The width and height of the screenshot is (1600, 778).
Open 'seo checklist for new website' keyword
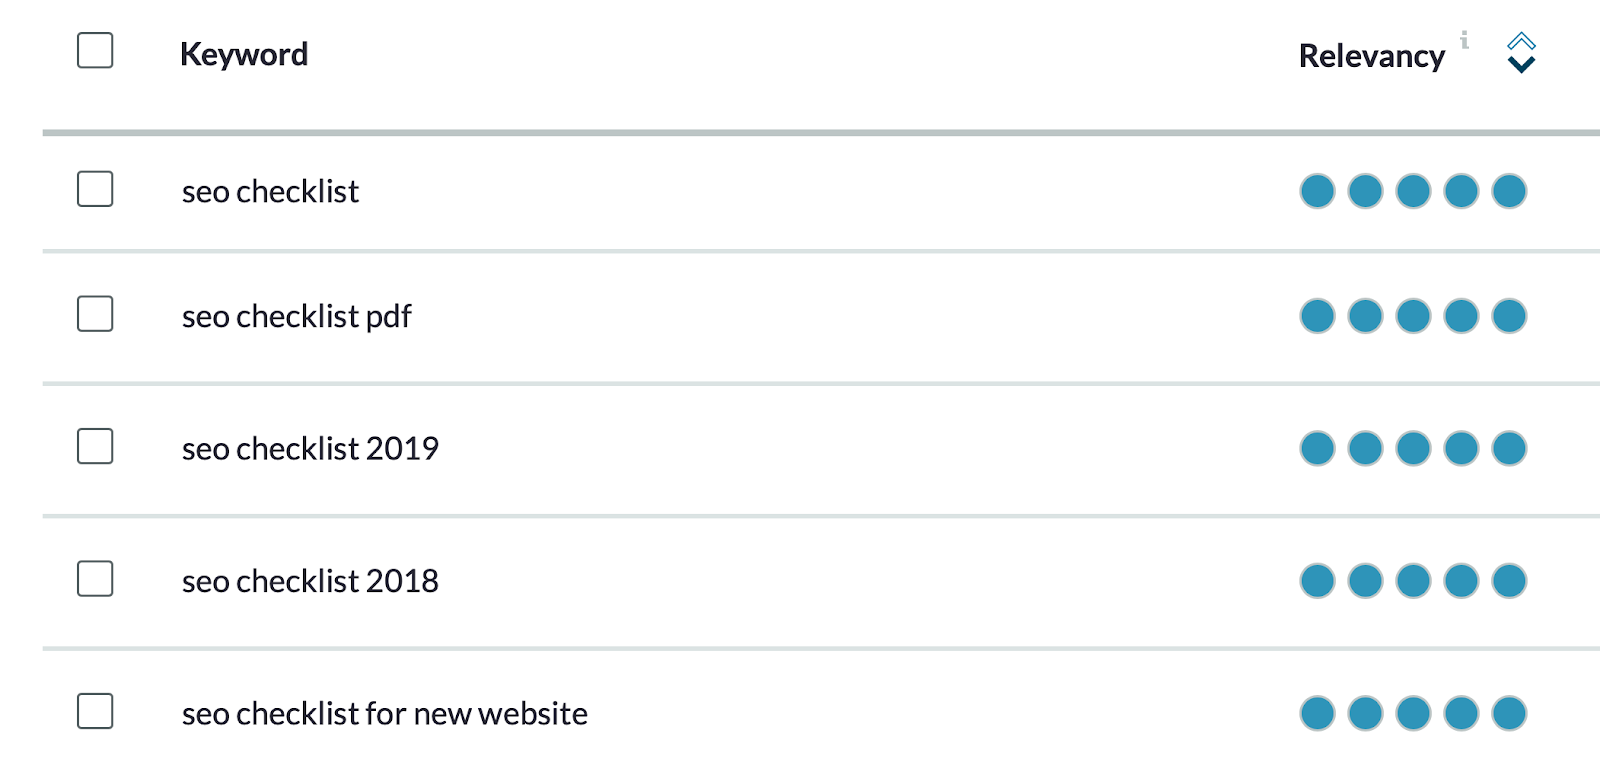pos(384,713)
